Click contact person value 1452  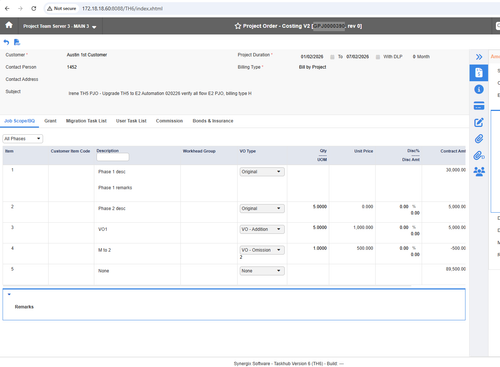click(72, 67)
